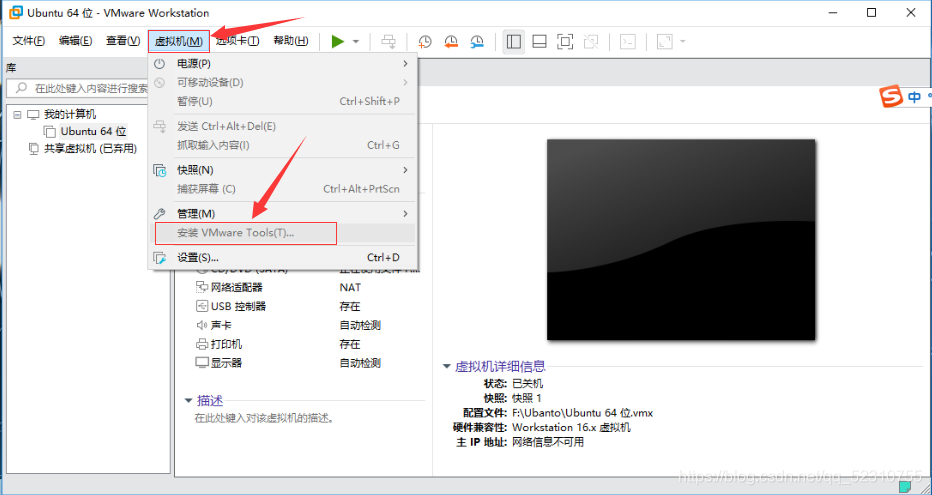Toggle the thumbnail bar view icon
932x495 pixels.
coord(539,42)
